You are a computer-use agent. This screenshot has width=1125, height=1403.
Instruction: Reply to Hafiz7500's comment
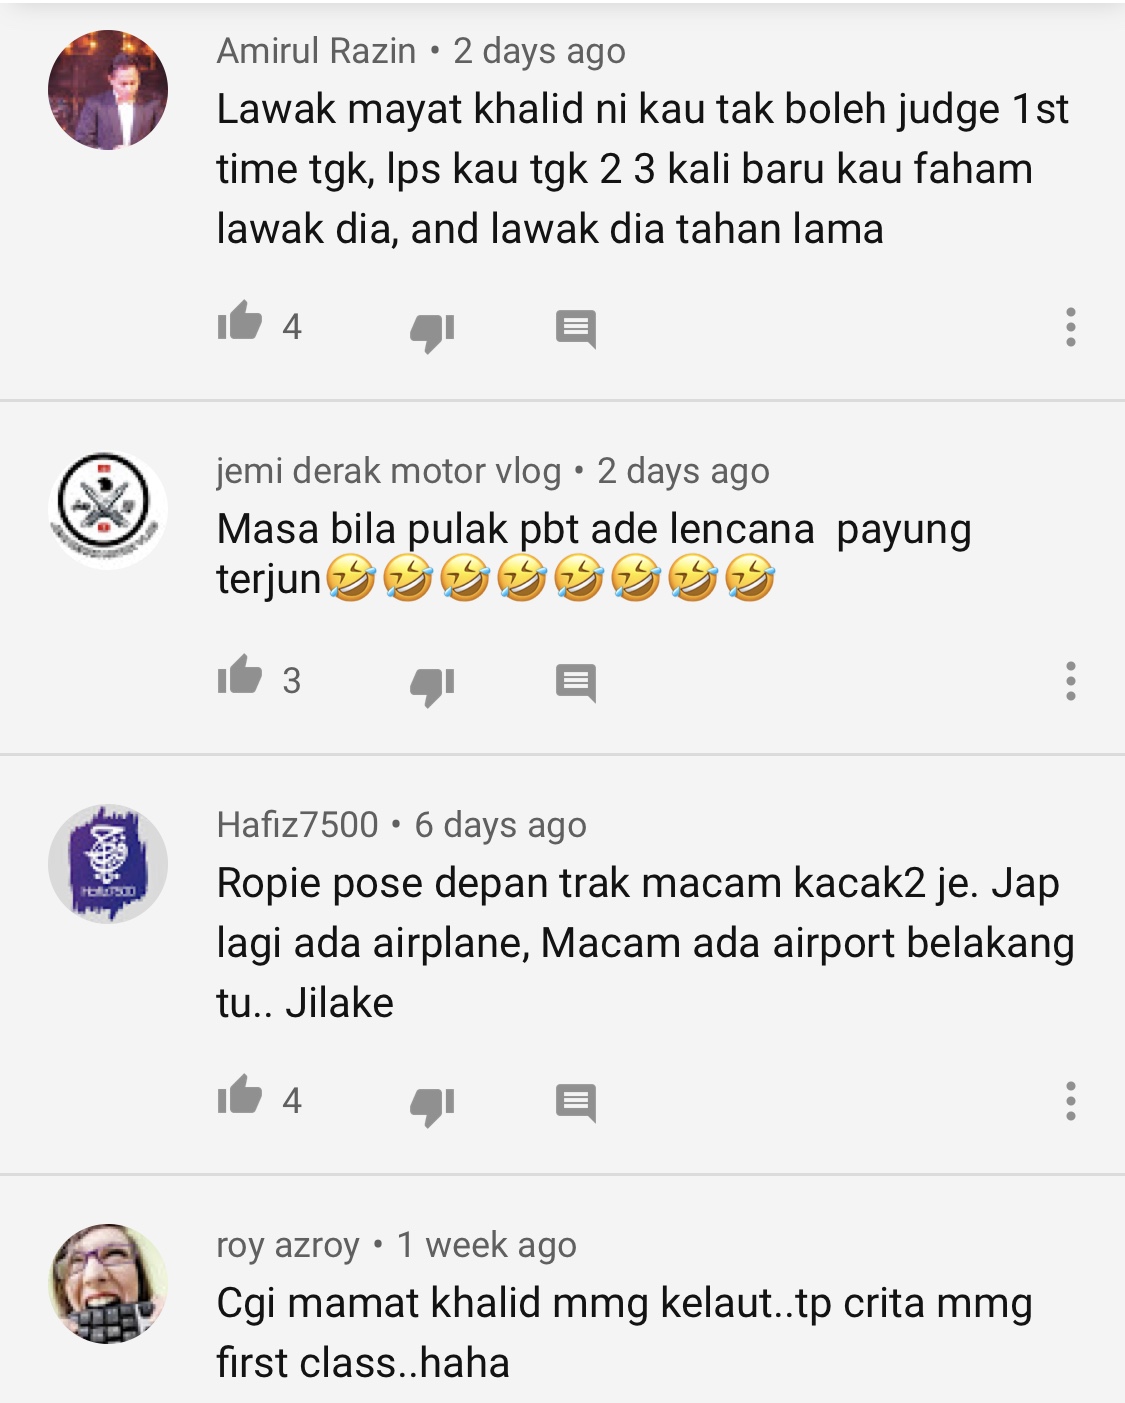coord(576,1103)
